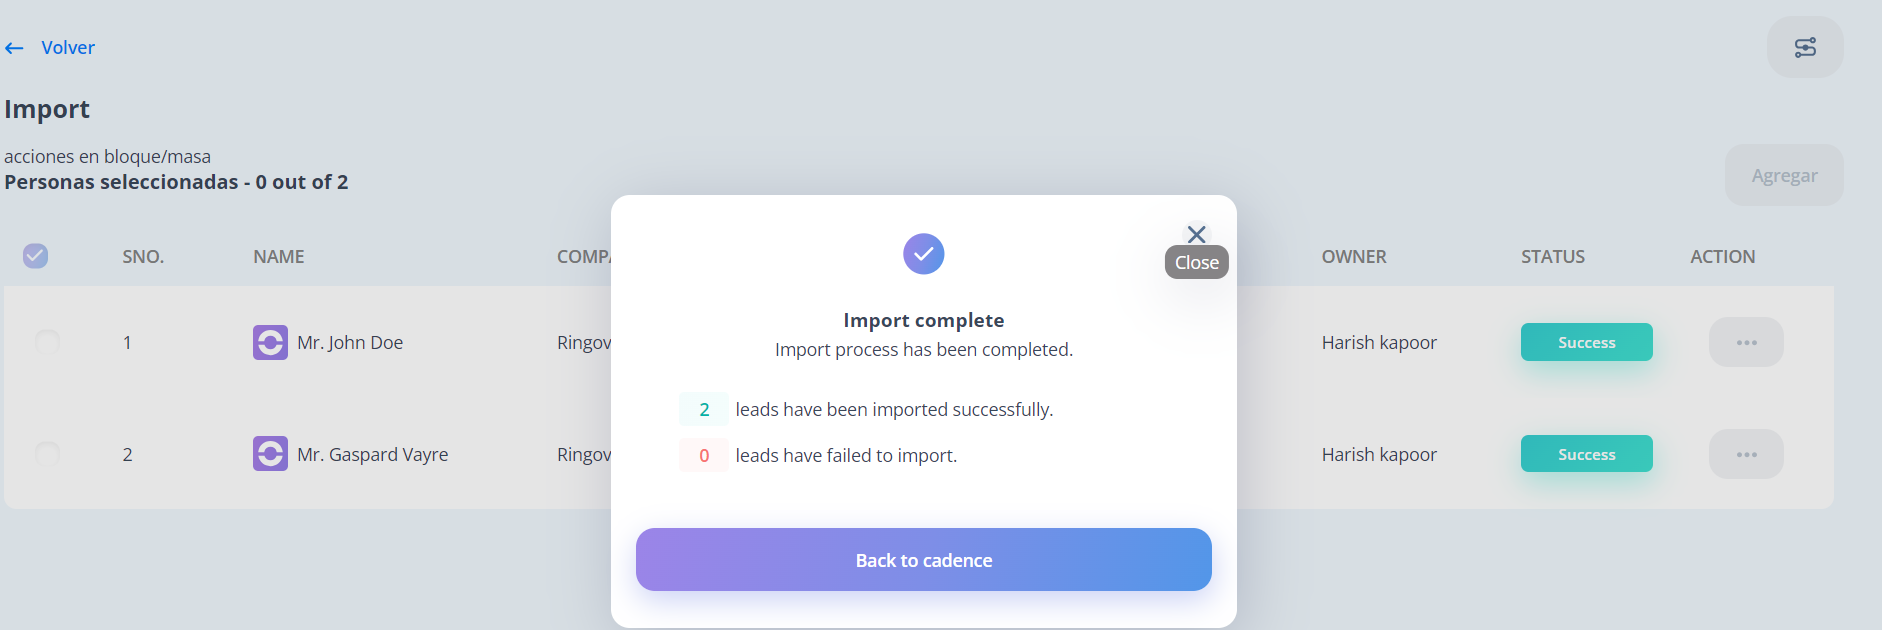Image resolution: width=1882 pixels, height=630 pixels.
Task: Select the checkbox for row 2
Action: pyautogui.click(x=47, y=454)
